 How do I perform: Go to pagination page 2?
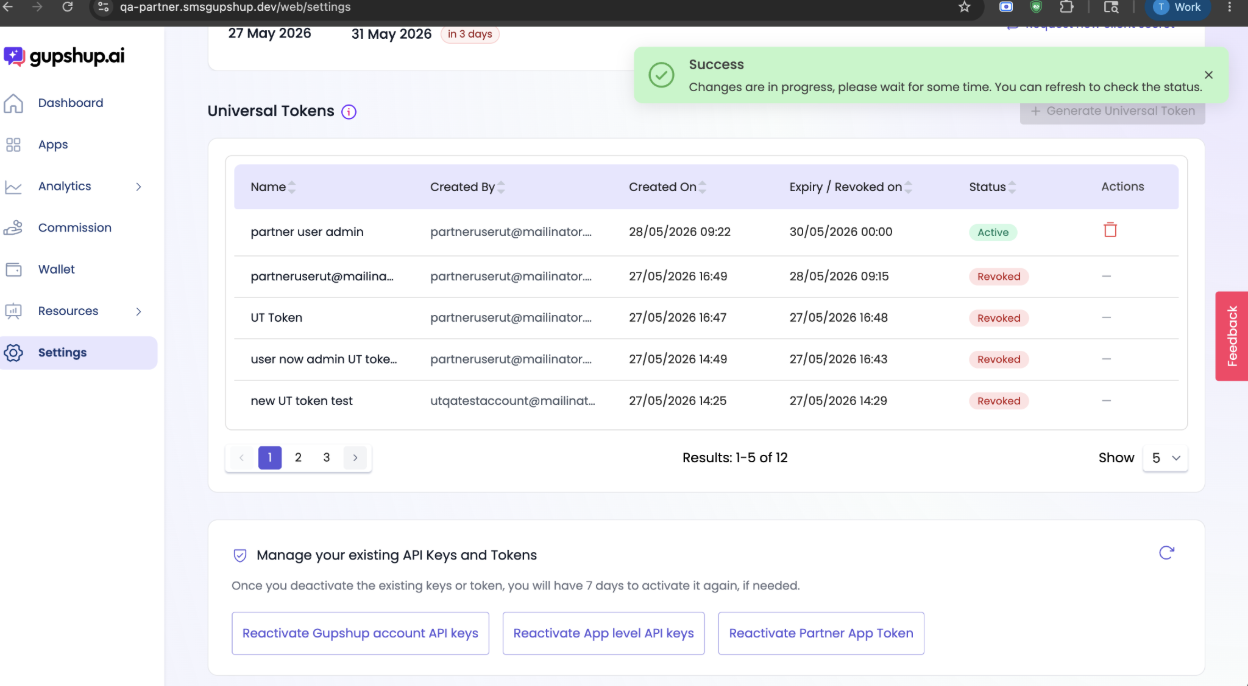point(298,458)
